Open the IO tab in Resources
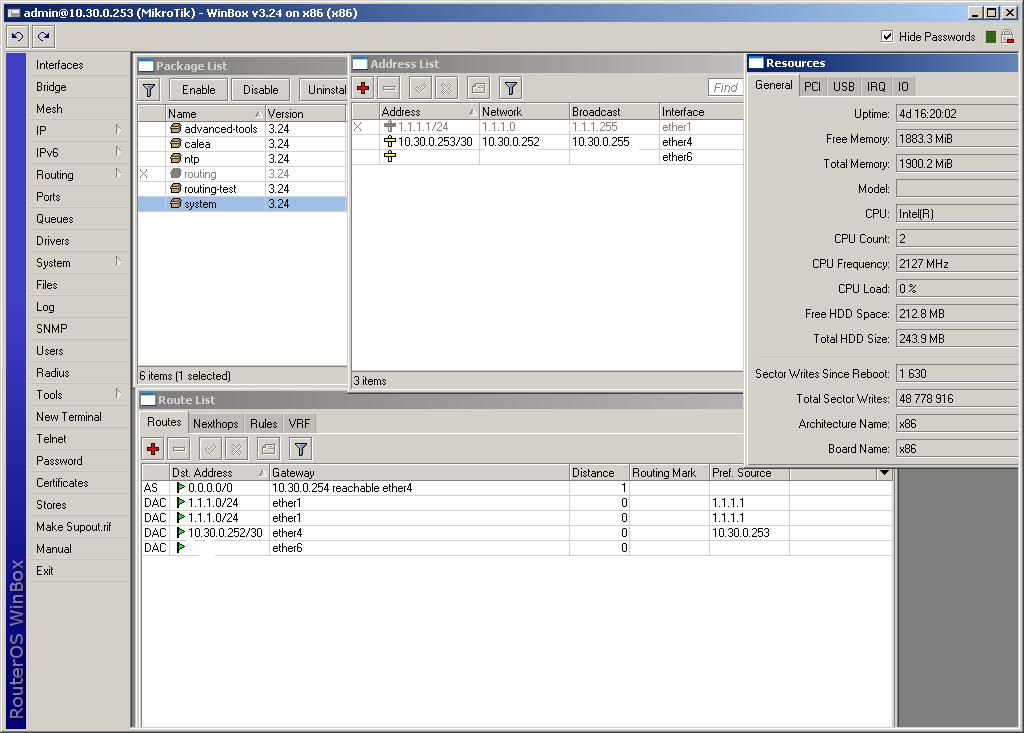Viewport: 1024px width, 733px height. [903, 86]
